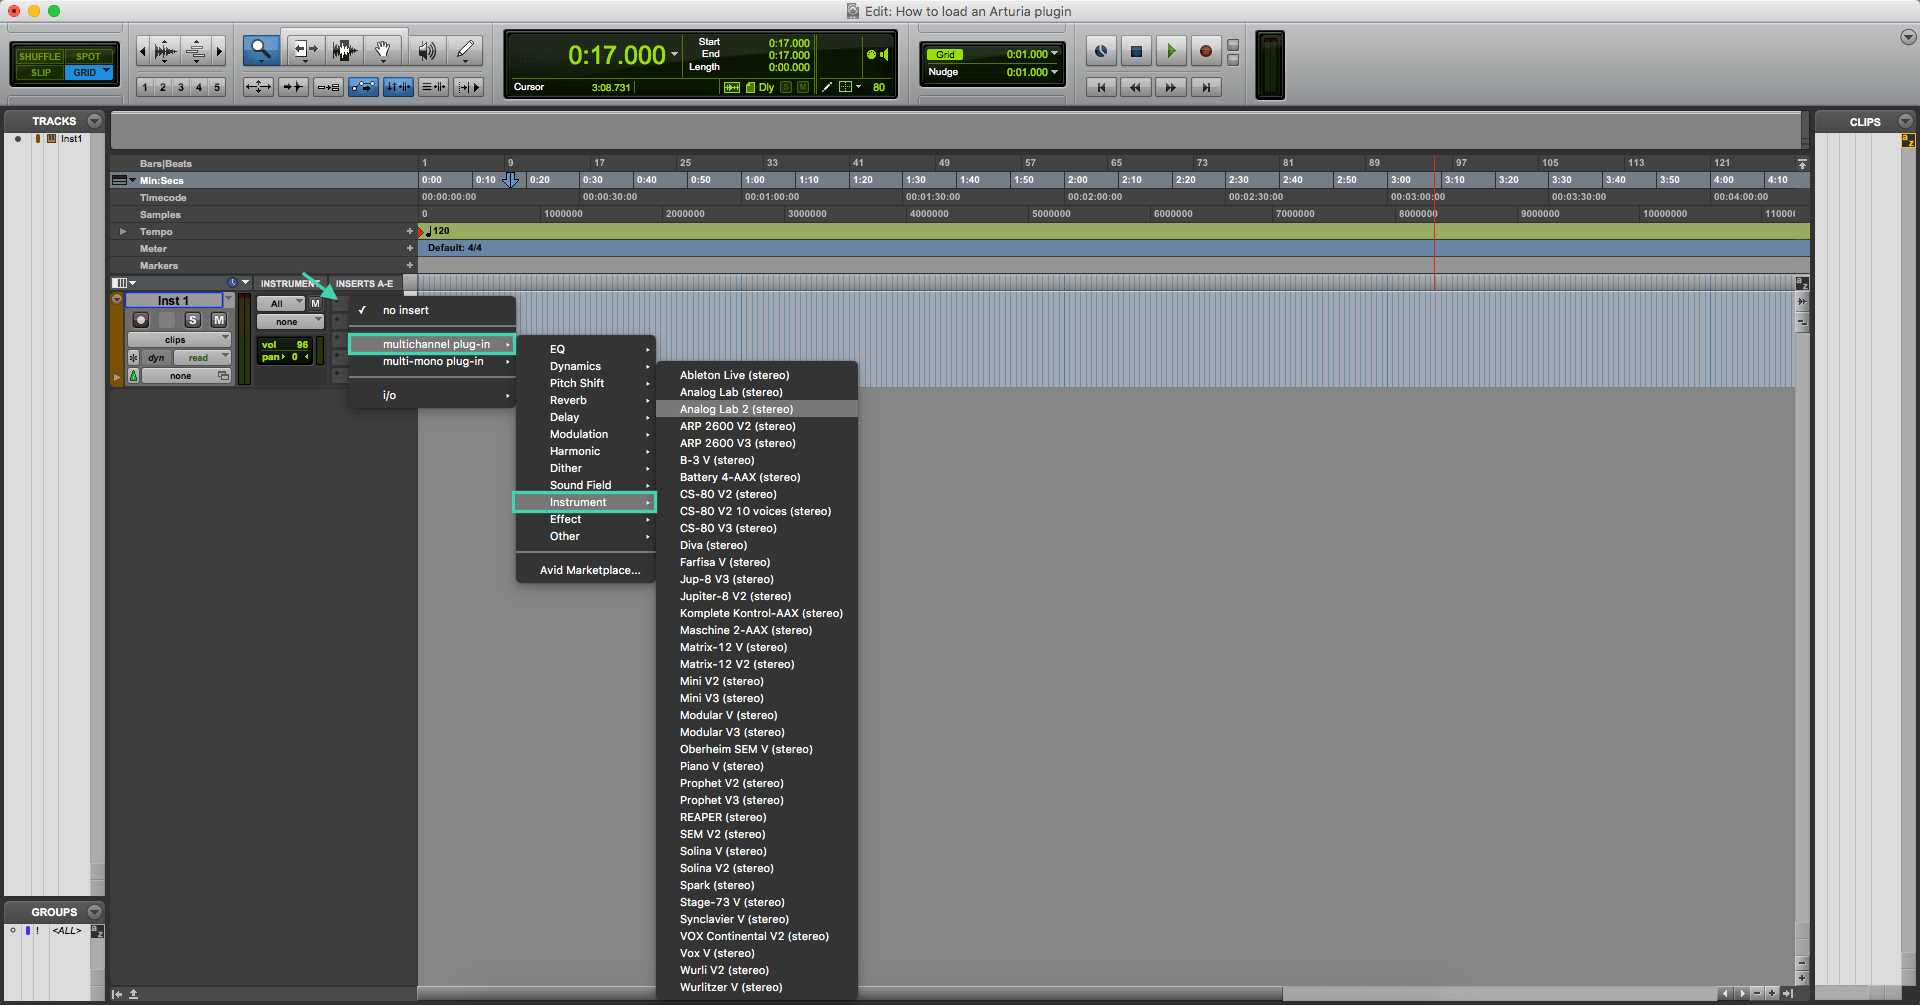Open 'multichannel plug-in' submenu

tap(432, 344)
